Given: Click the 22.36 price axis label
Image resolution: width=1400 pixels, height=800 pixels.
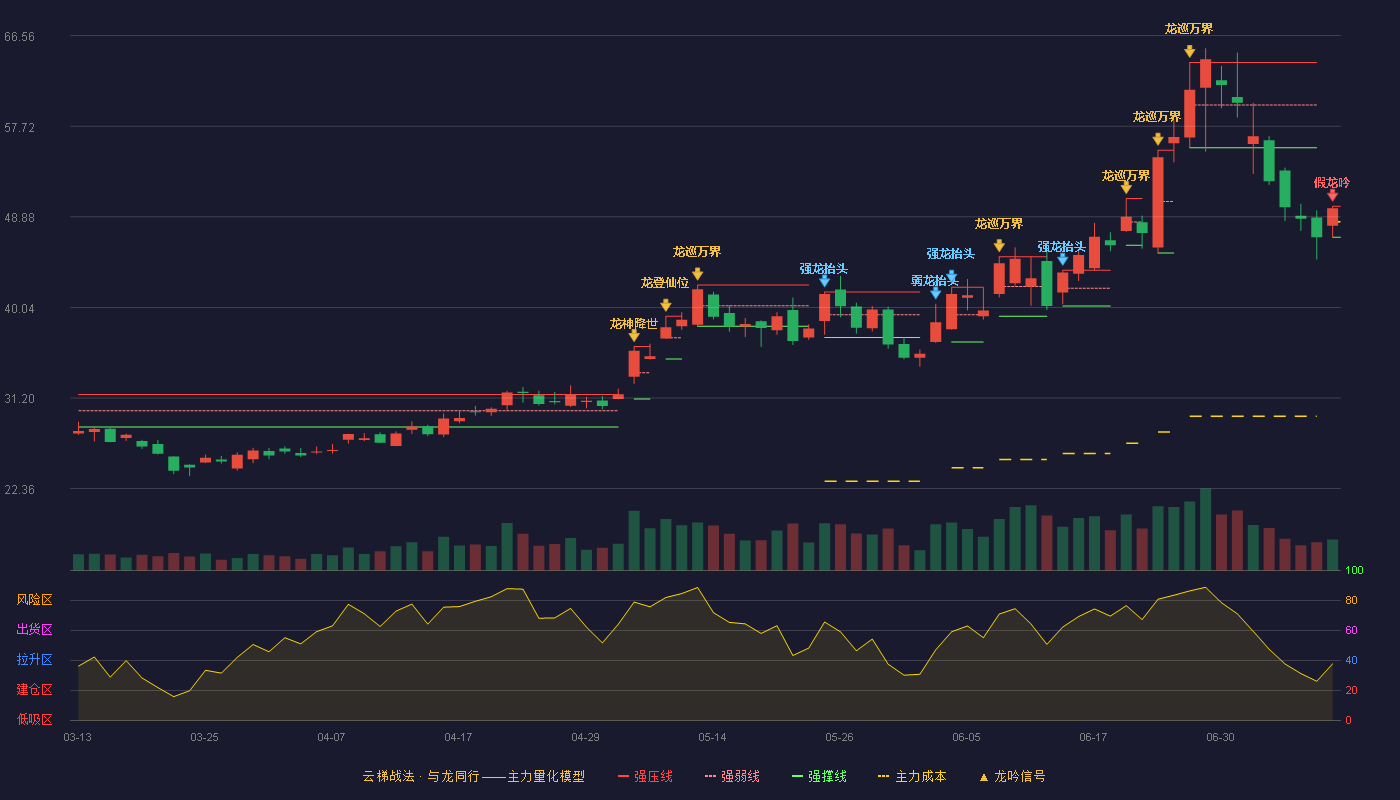Looking at the screenshot, I should (19, 489).
